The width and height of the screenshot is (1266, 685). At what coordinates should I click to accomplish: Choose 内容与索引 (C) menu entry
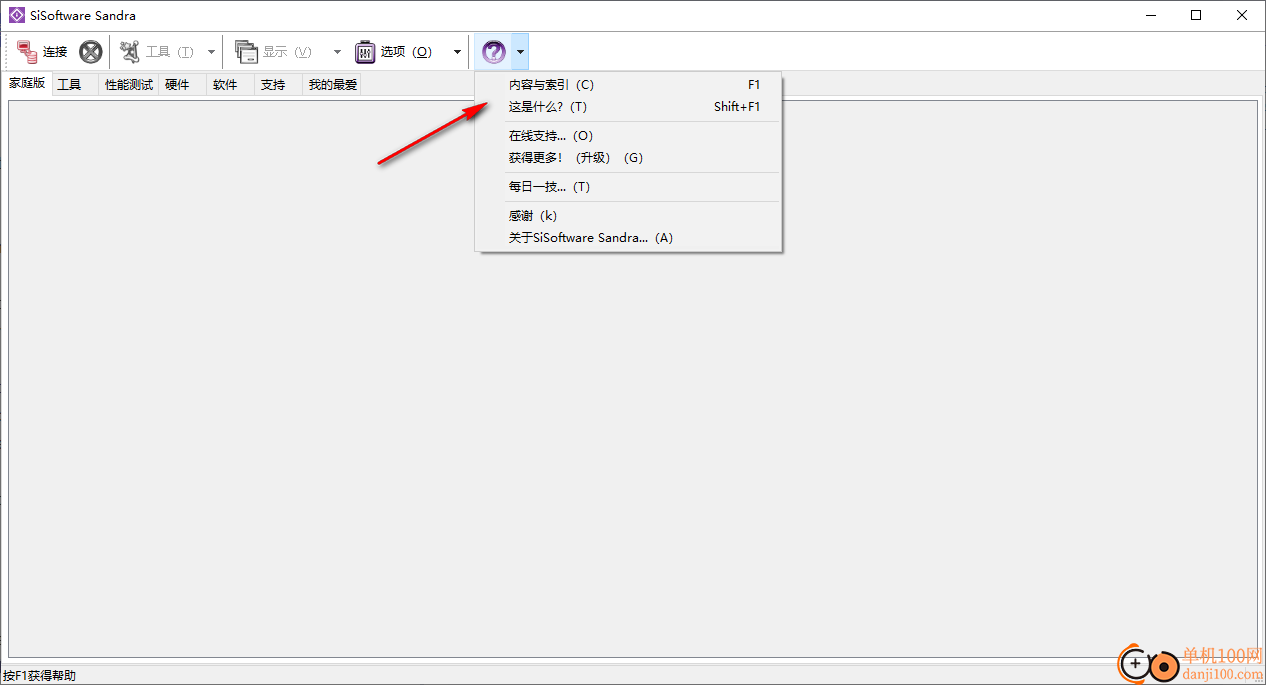[629, 85]
